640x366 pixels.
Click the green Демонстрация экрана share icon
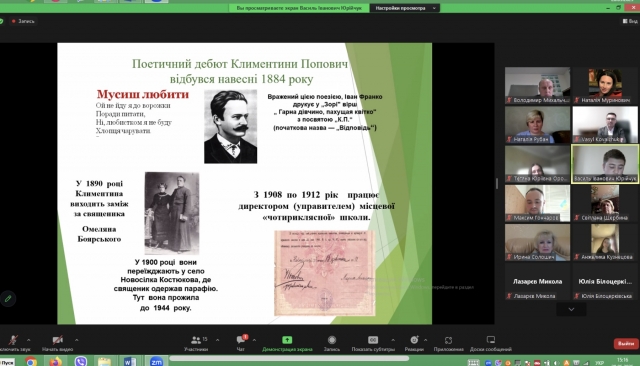click(x=287, y=340)
